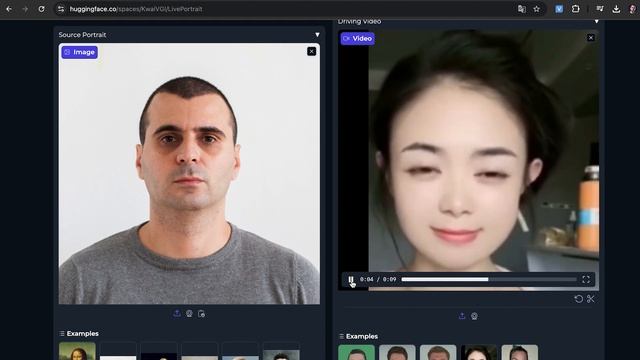Click the 0:04 / 0:09 video time display
This screenshot has height=360, width=640.
pos(378,280)
